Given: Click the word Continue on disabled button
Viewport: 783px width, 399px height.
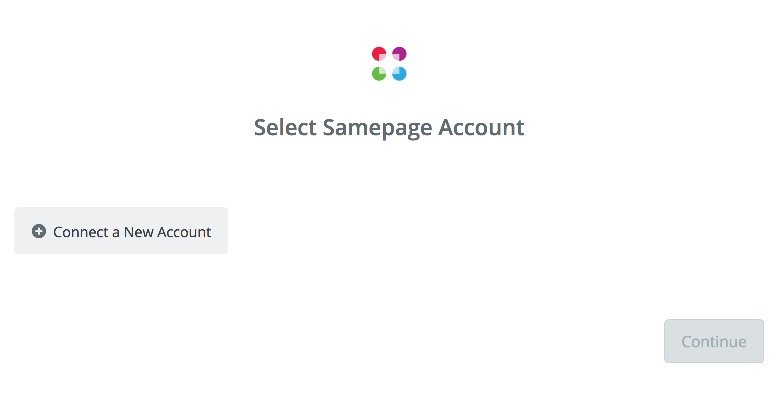Looking at the screenshot, I should (x=714, y=342).
